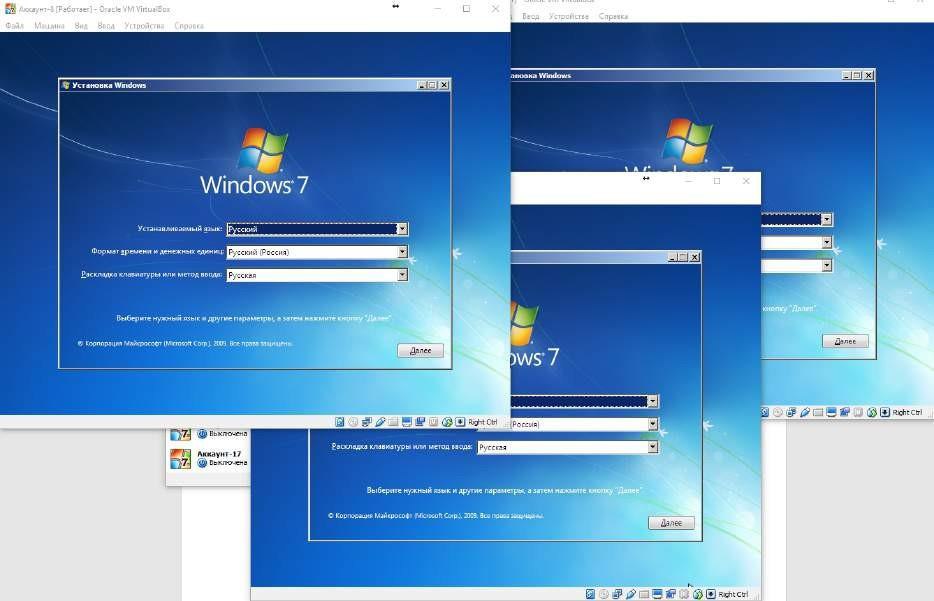Click mouse integration icon in bottom VM window status bar
Screen dimensions: 934x601
coord(698,594)
